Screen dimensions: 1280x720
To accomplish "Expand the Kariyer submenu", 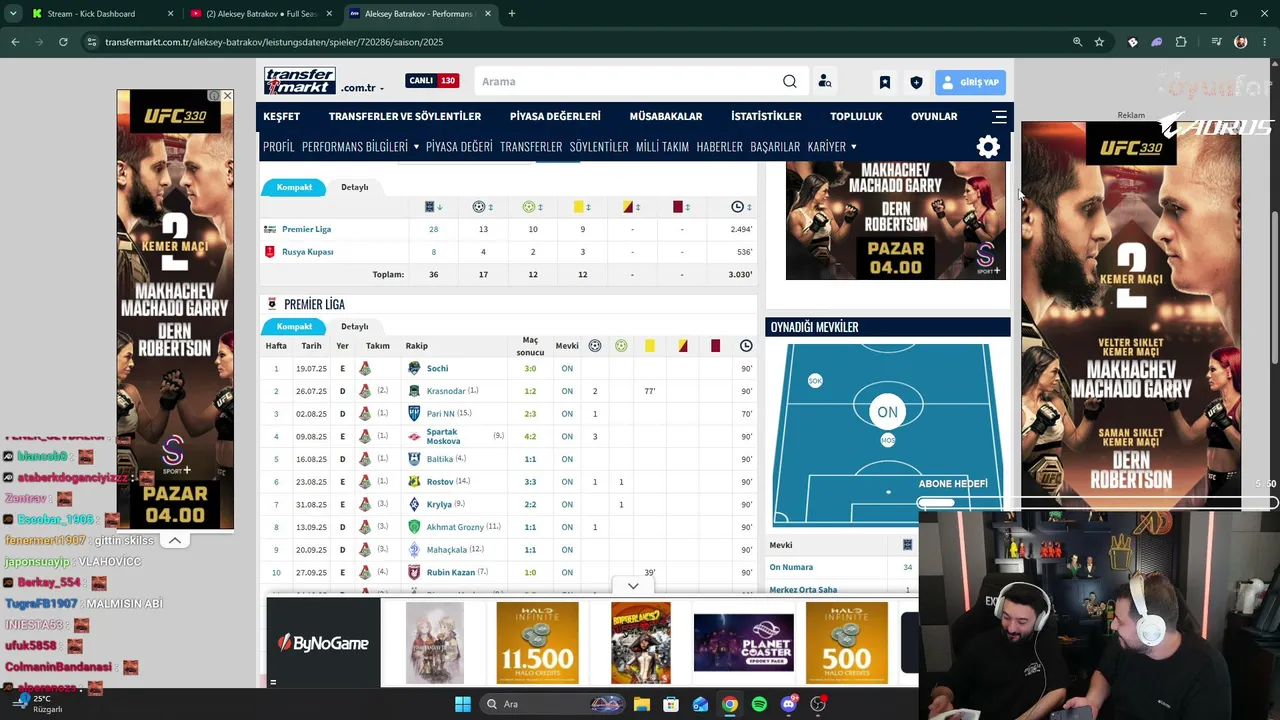I will (832, 147).
